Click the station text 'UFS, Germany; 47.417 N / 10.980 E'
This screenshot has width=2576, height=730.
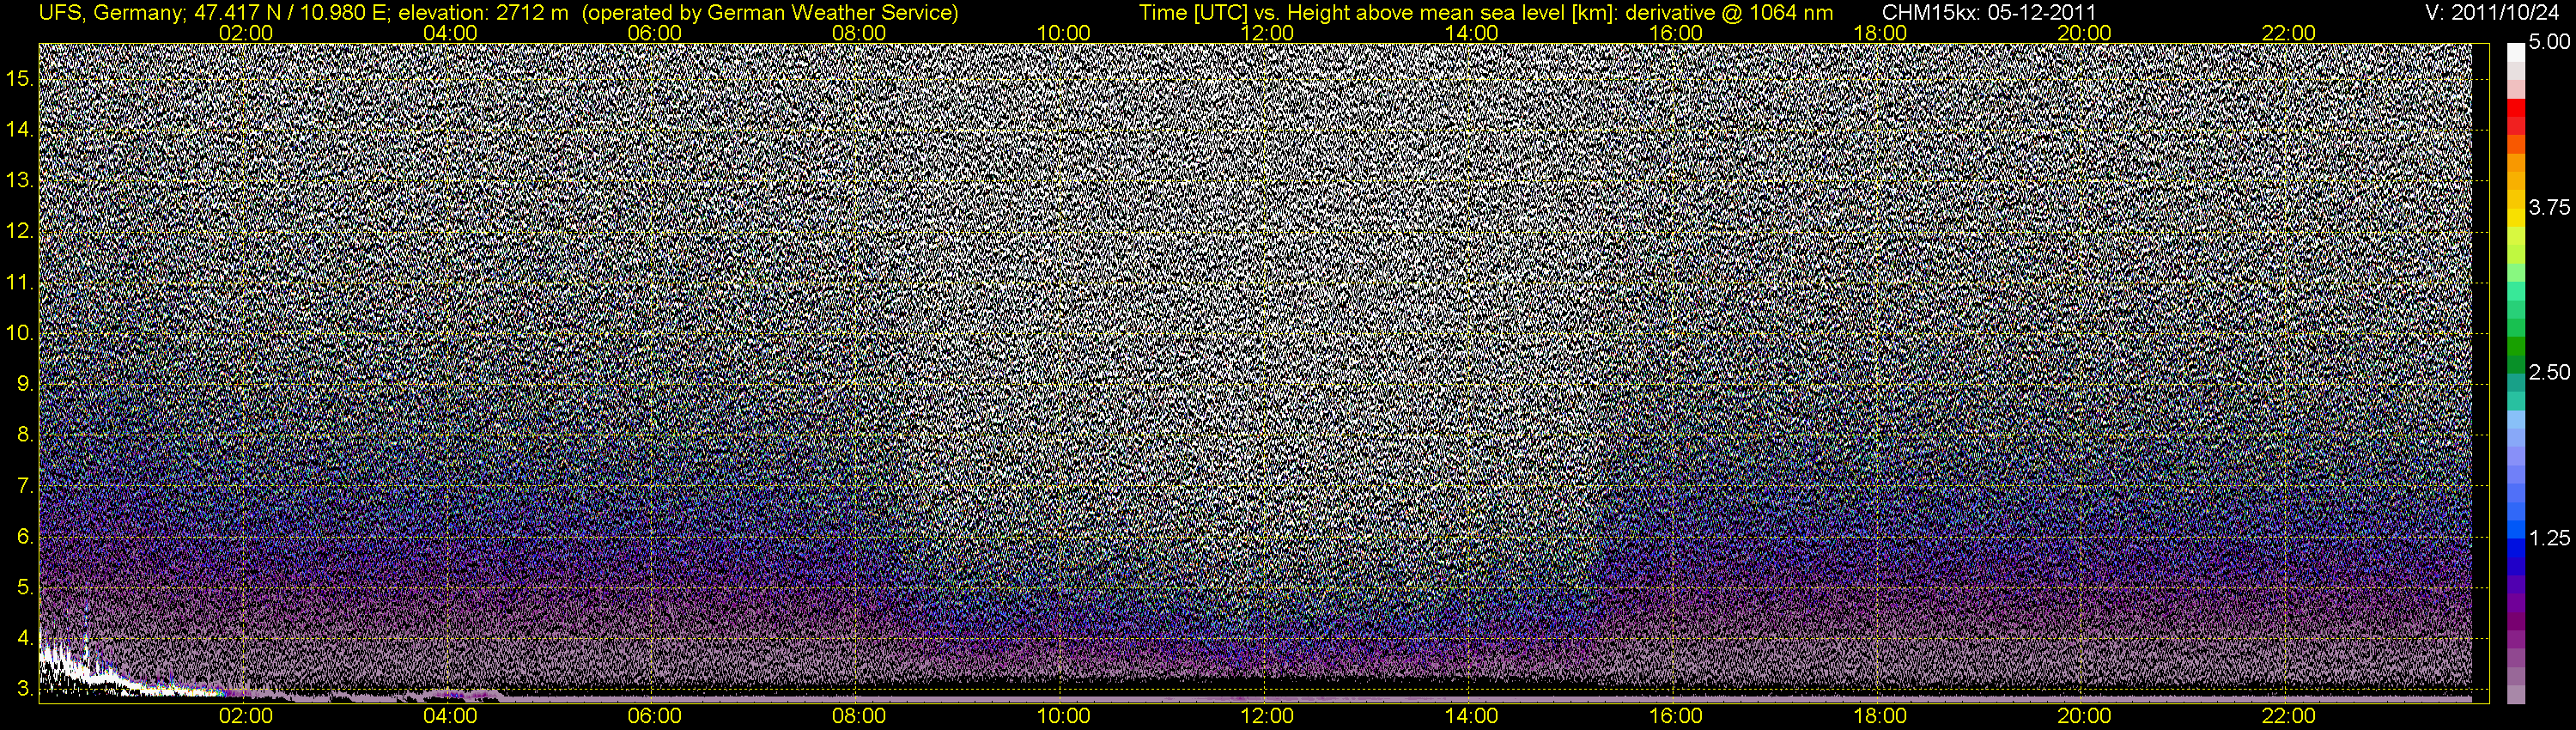tap(214, 12)
